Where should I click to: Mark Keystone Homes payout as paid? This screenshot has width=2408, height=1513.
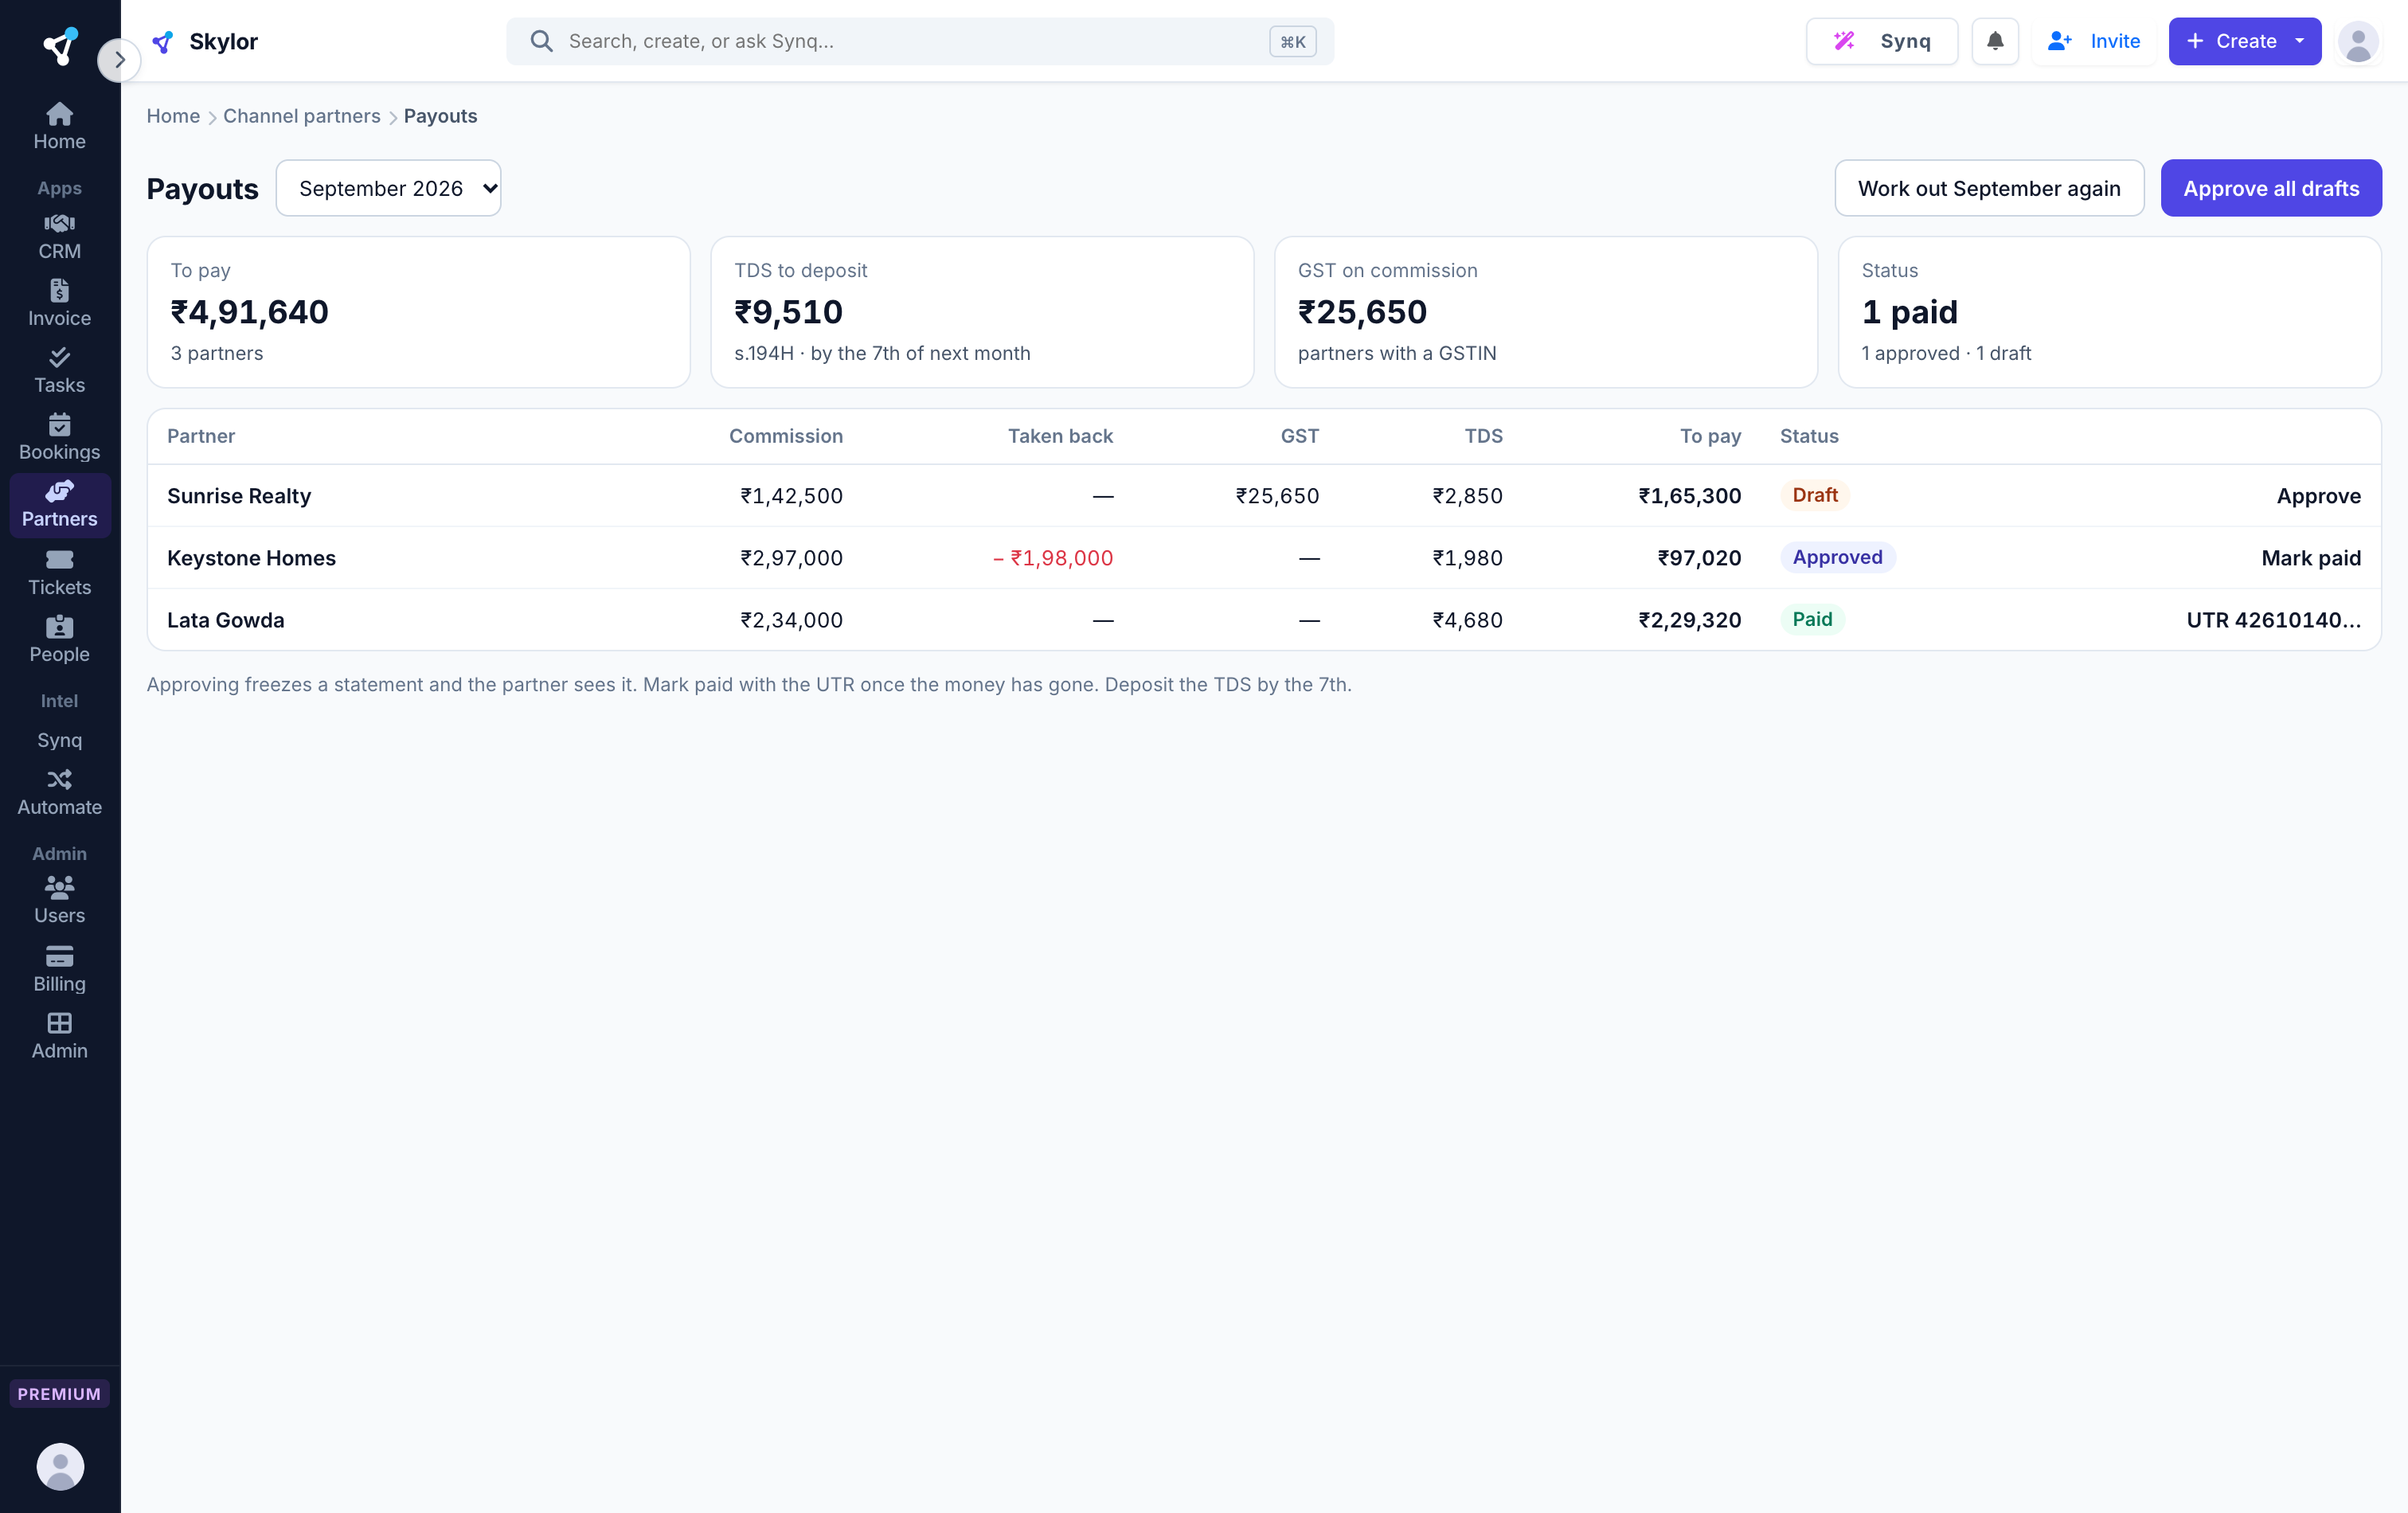2311,558
